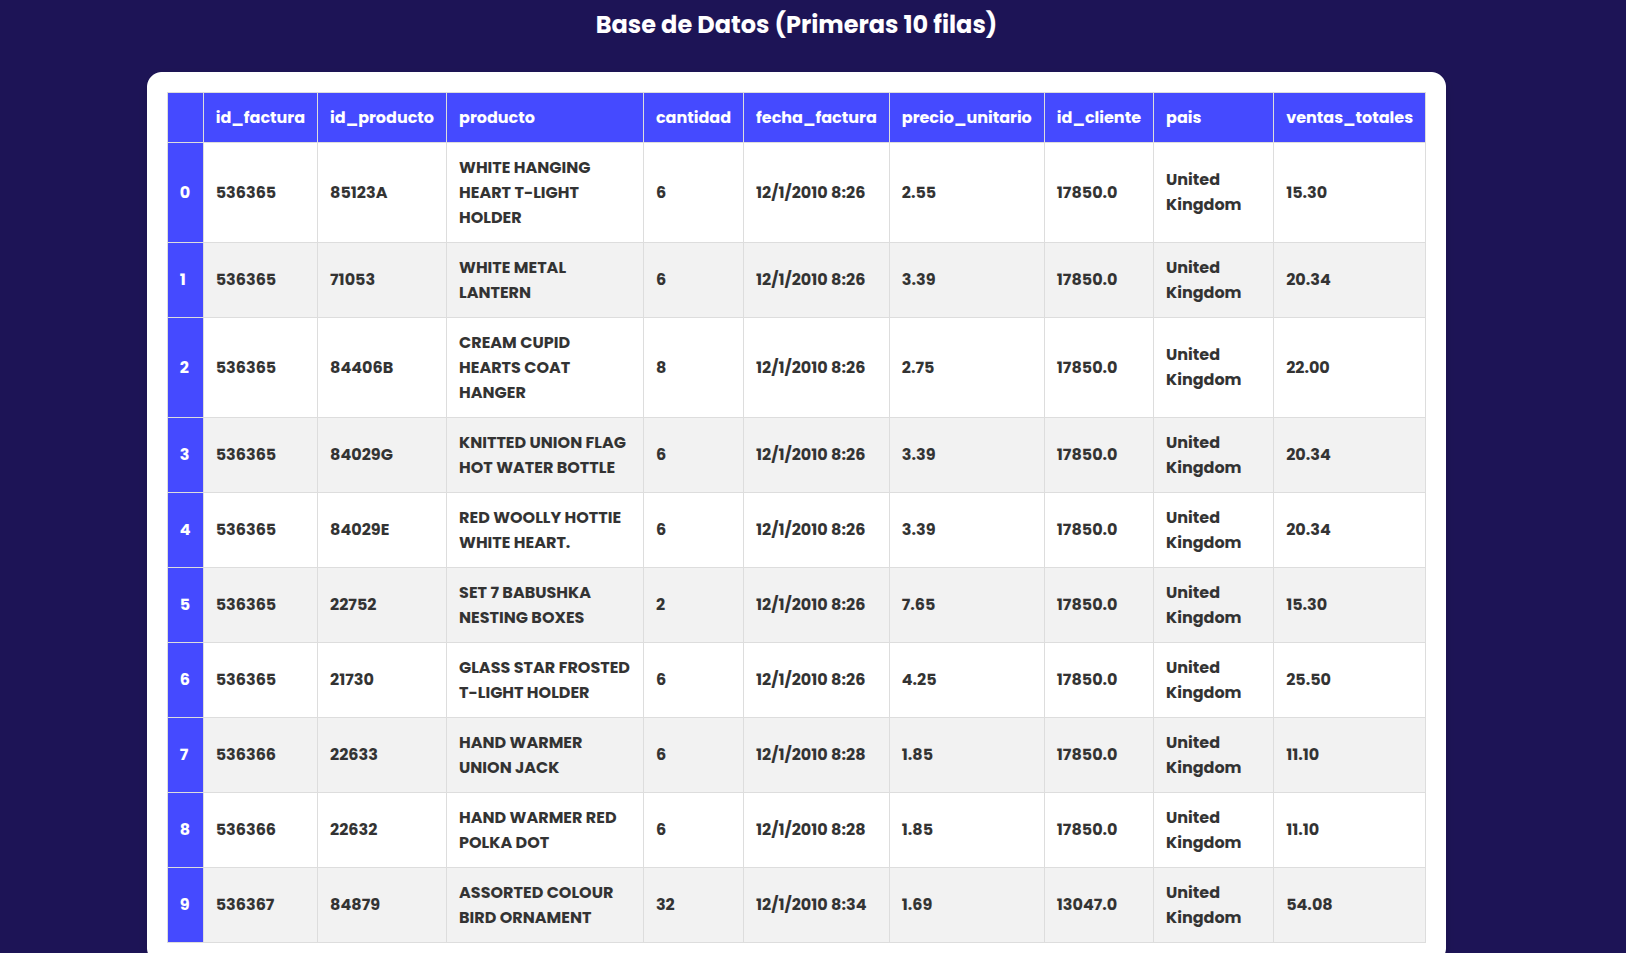
Task: Click quantity 32 cell
Action: tap(693, 905)
